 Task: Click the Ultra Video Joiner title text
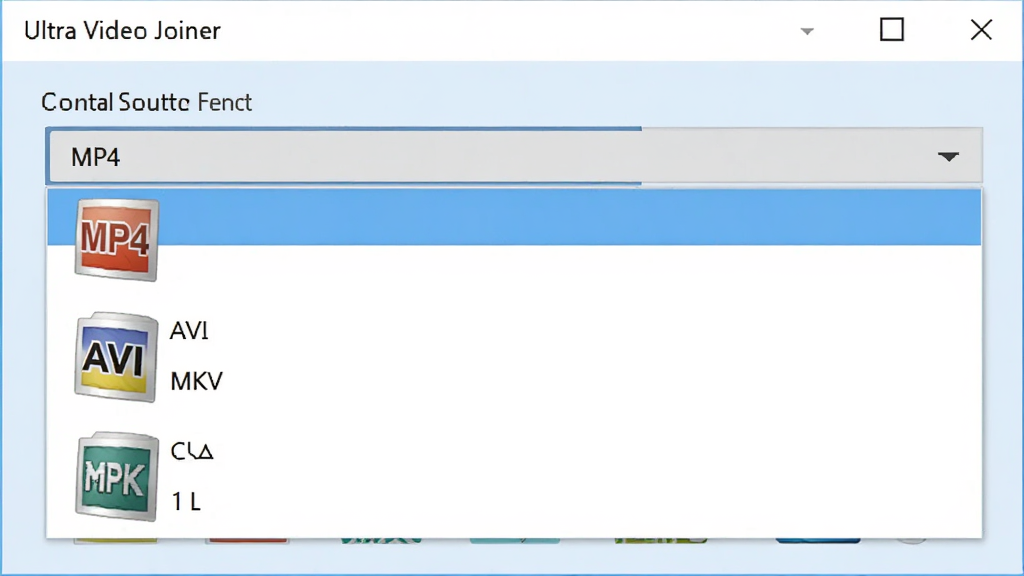click(x=122, y=31)
